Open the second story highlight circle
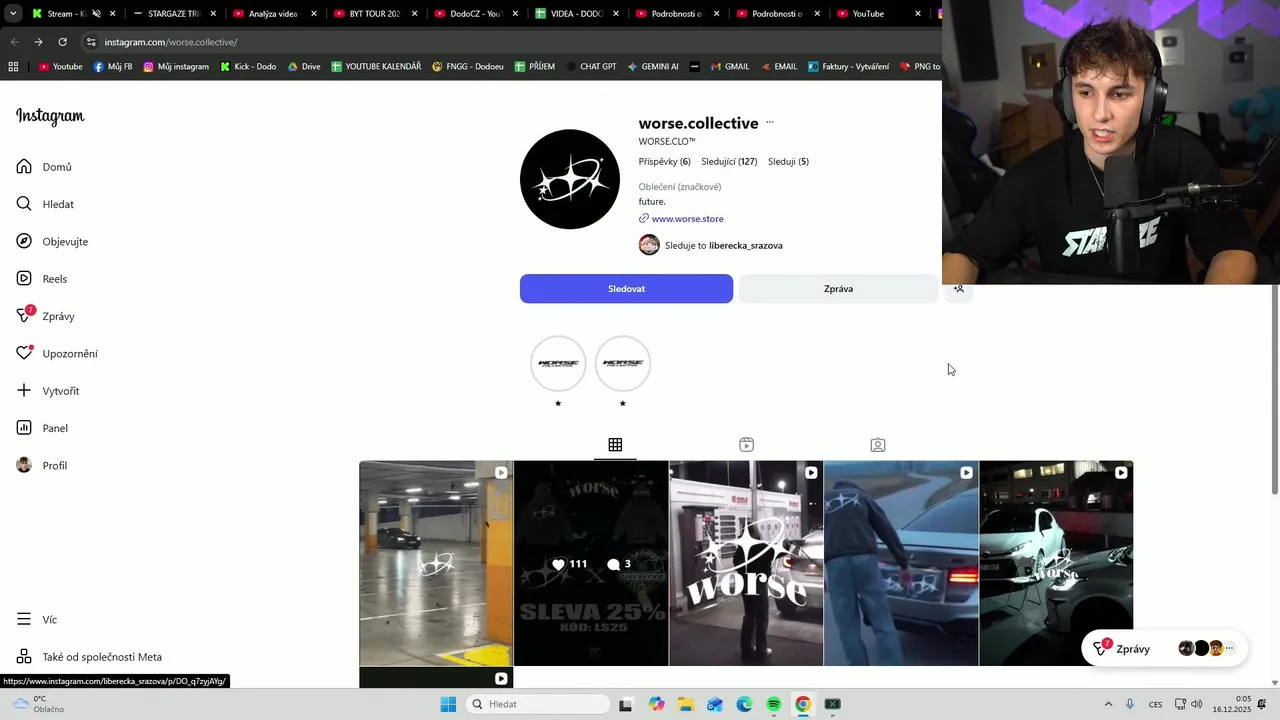1280x720 pixels. point(623,364)
